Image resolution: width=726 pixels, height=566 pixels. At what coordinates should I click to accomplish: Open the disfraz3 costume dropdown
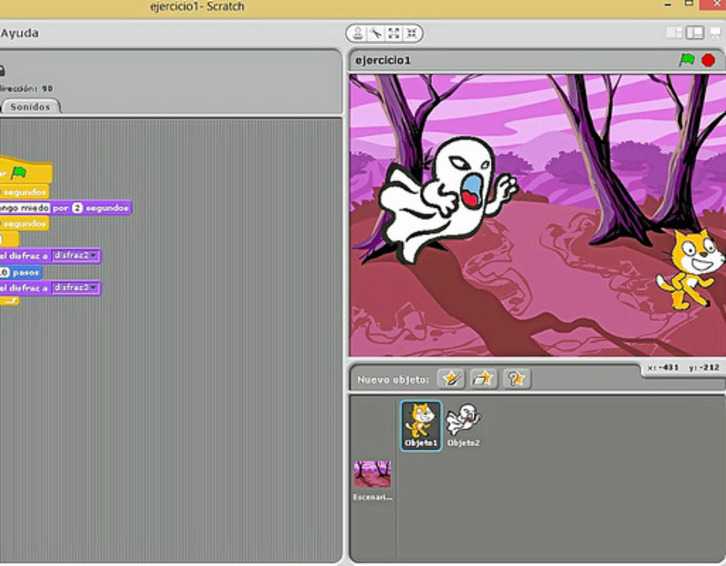pyautogui.click(x=95, y=288)
